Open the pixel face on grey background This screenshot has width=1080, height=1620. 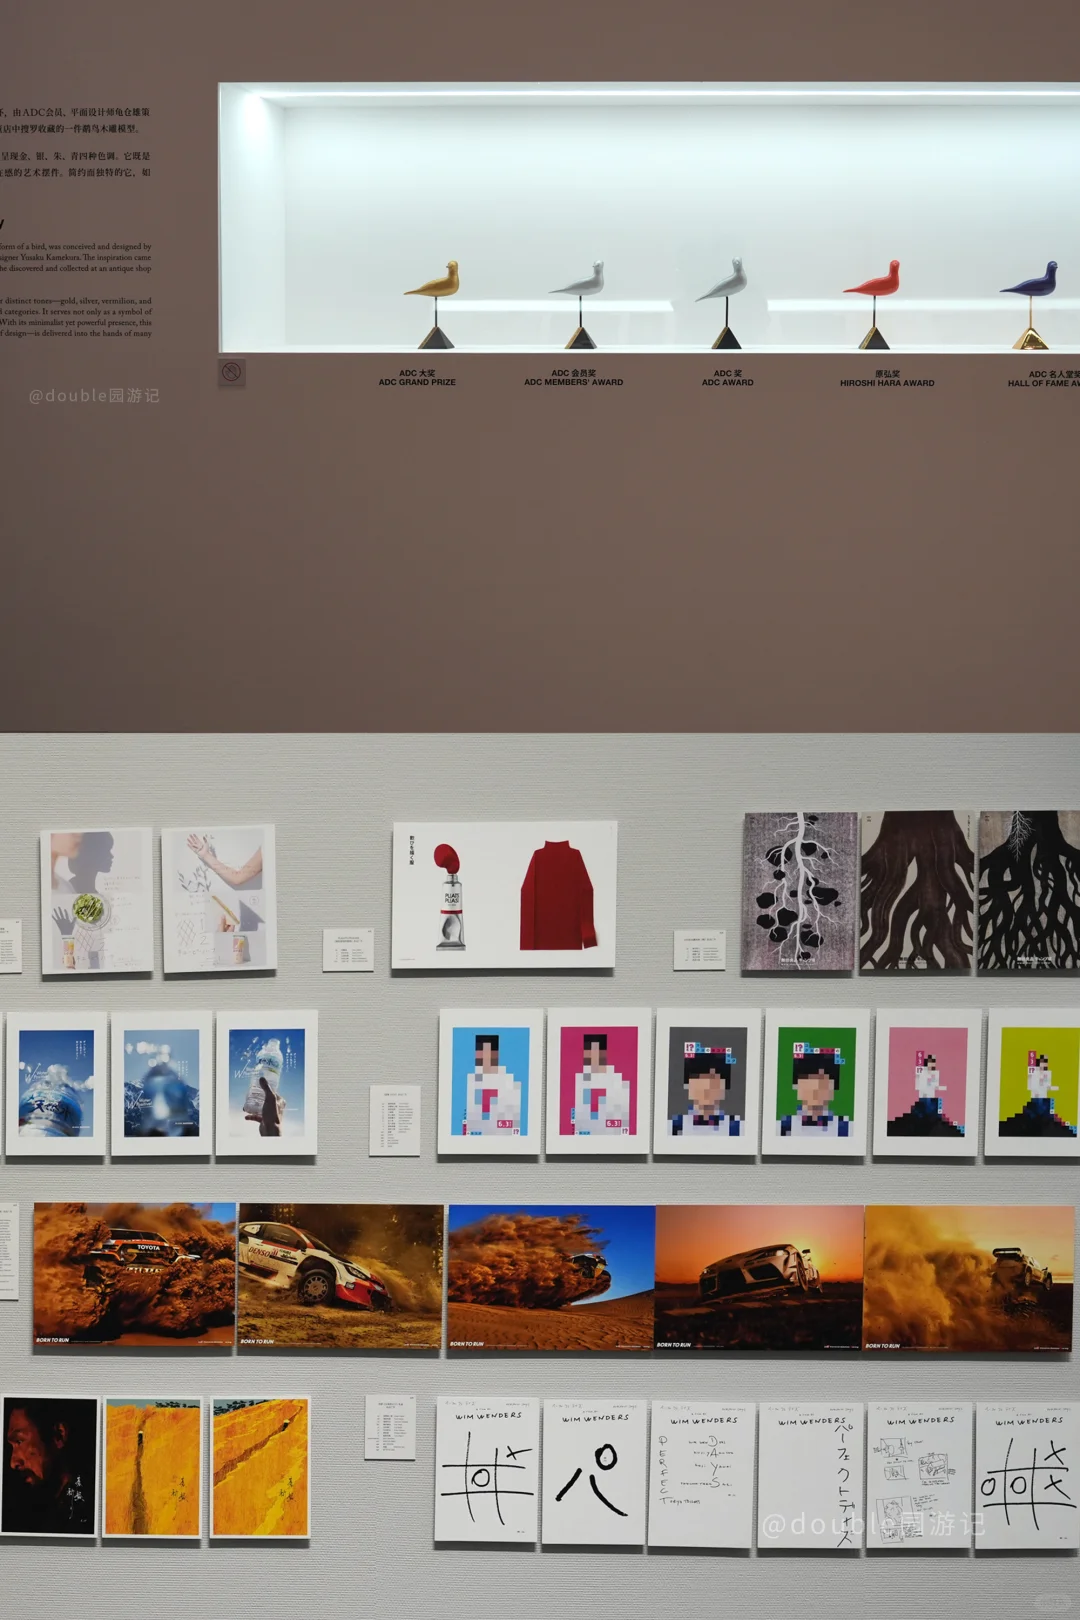point(707,1082)
